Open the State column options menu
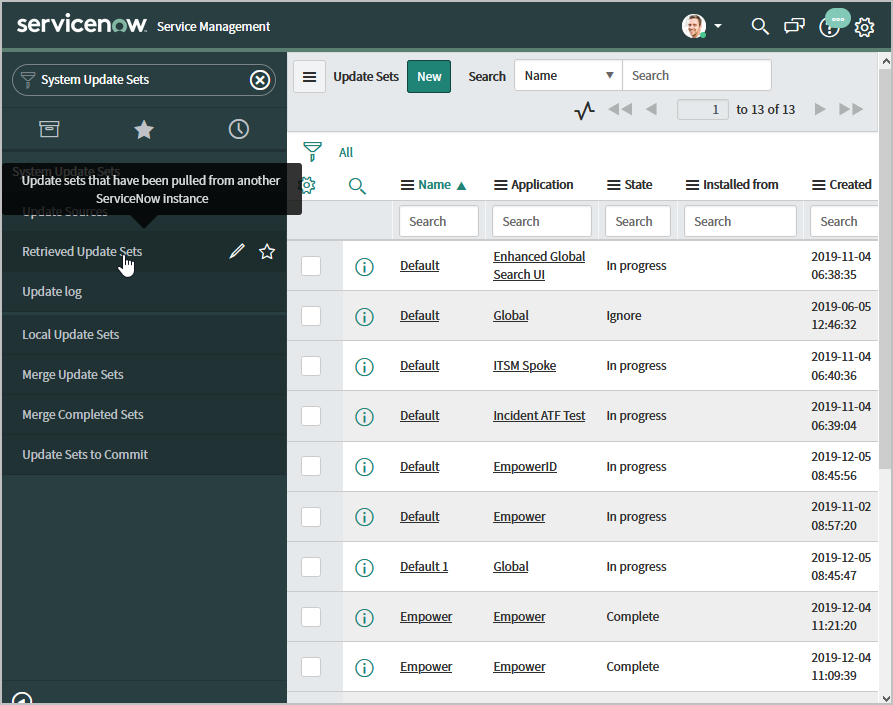 [x=614, y=185]
